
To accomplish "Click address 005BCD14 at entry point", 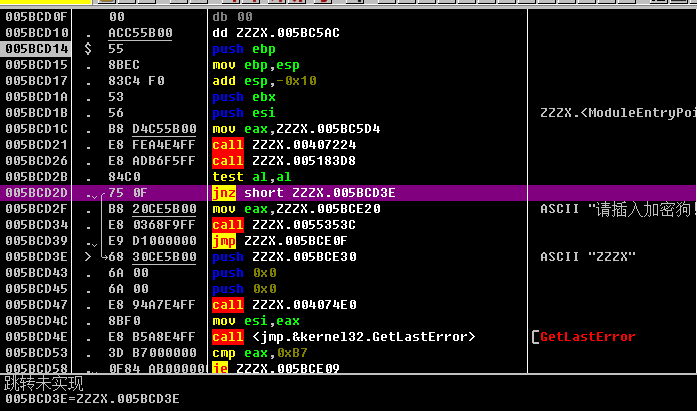I will tap(37, 48).
